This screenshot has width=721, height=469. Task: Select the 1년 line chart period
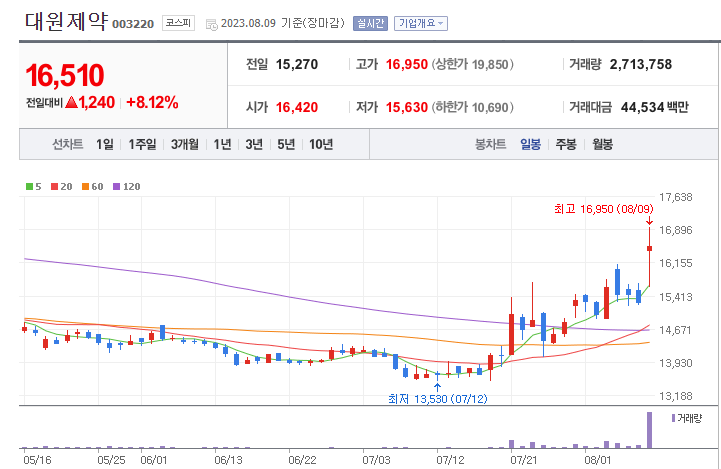(x=222, y=144)
